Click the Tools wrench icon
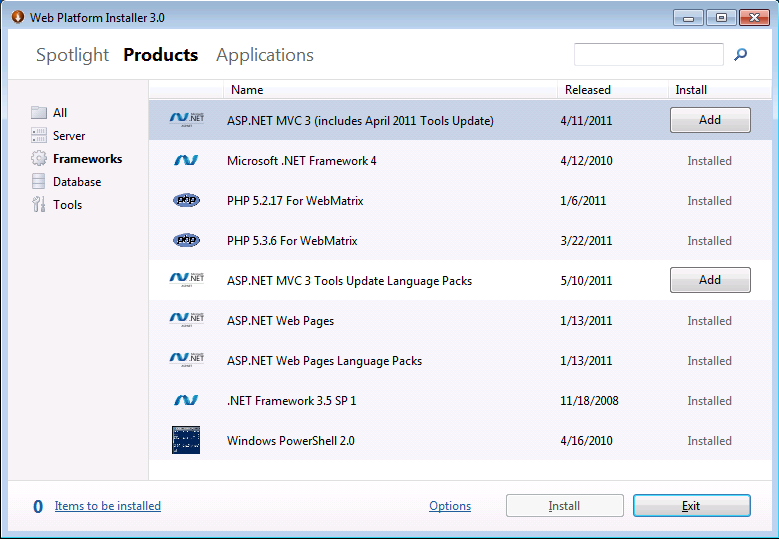The image size is (779, 539). [39, 204]
